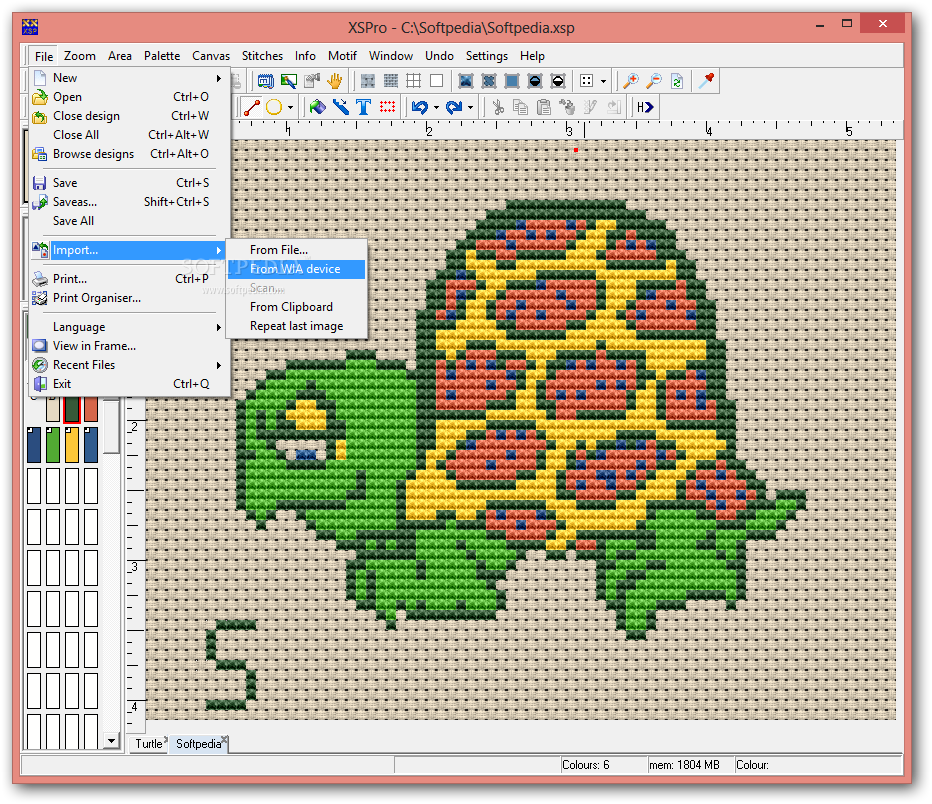The width and height of the screenshot is (932, 804).
Task: Open the Settings menu
Action: 487,56
